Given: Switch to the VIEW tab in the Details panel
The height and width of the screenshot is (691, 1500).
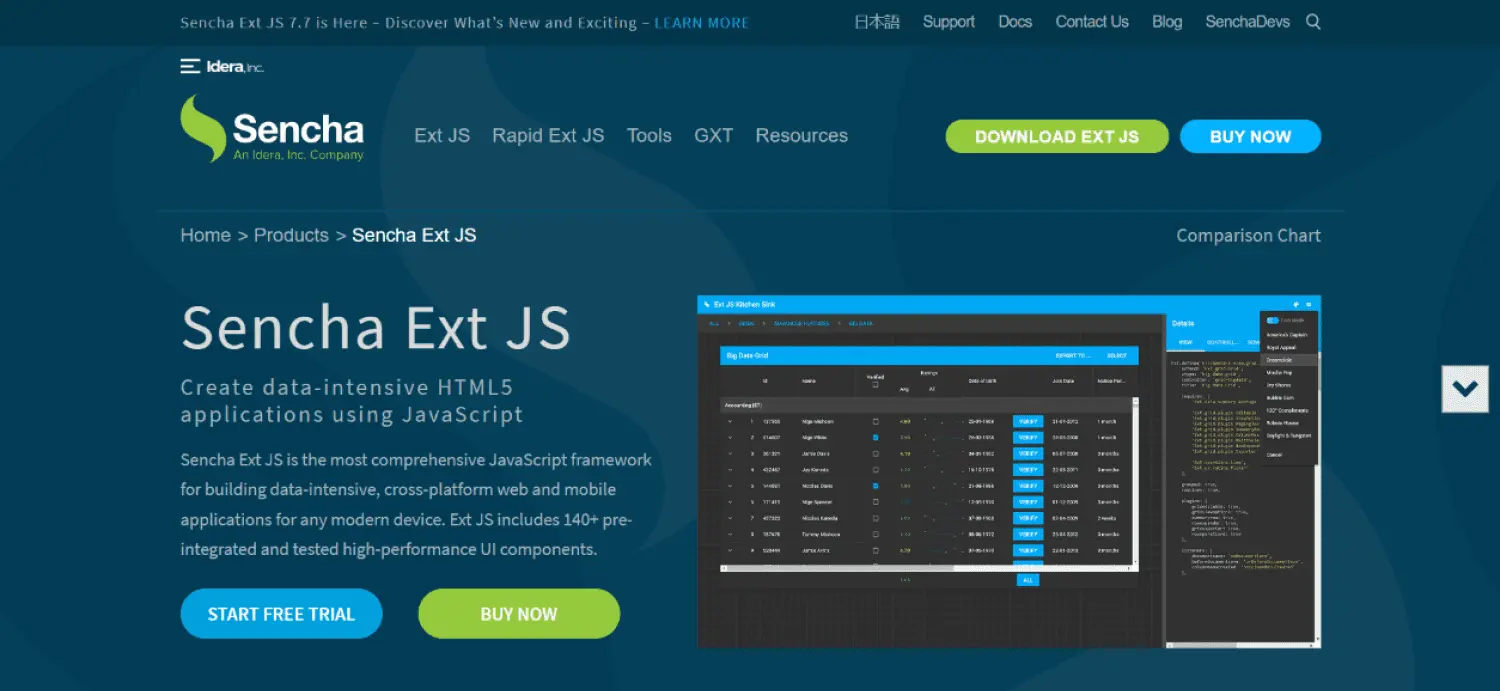Looking at the screenshot, I should click(1187, 342).
